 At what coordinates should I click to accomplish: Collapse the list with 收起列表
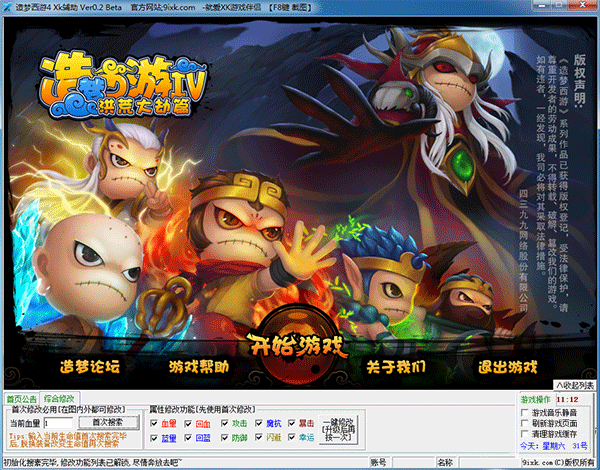pyautogui.click(x=575, y=385)
